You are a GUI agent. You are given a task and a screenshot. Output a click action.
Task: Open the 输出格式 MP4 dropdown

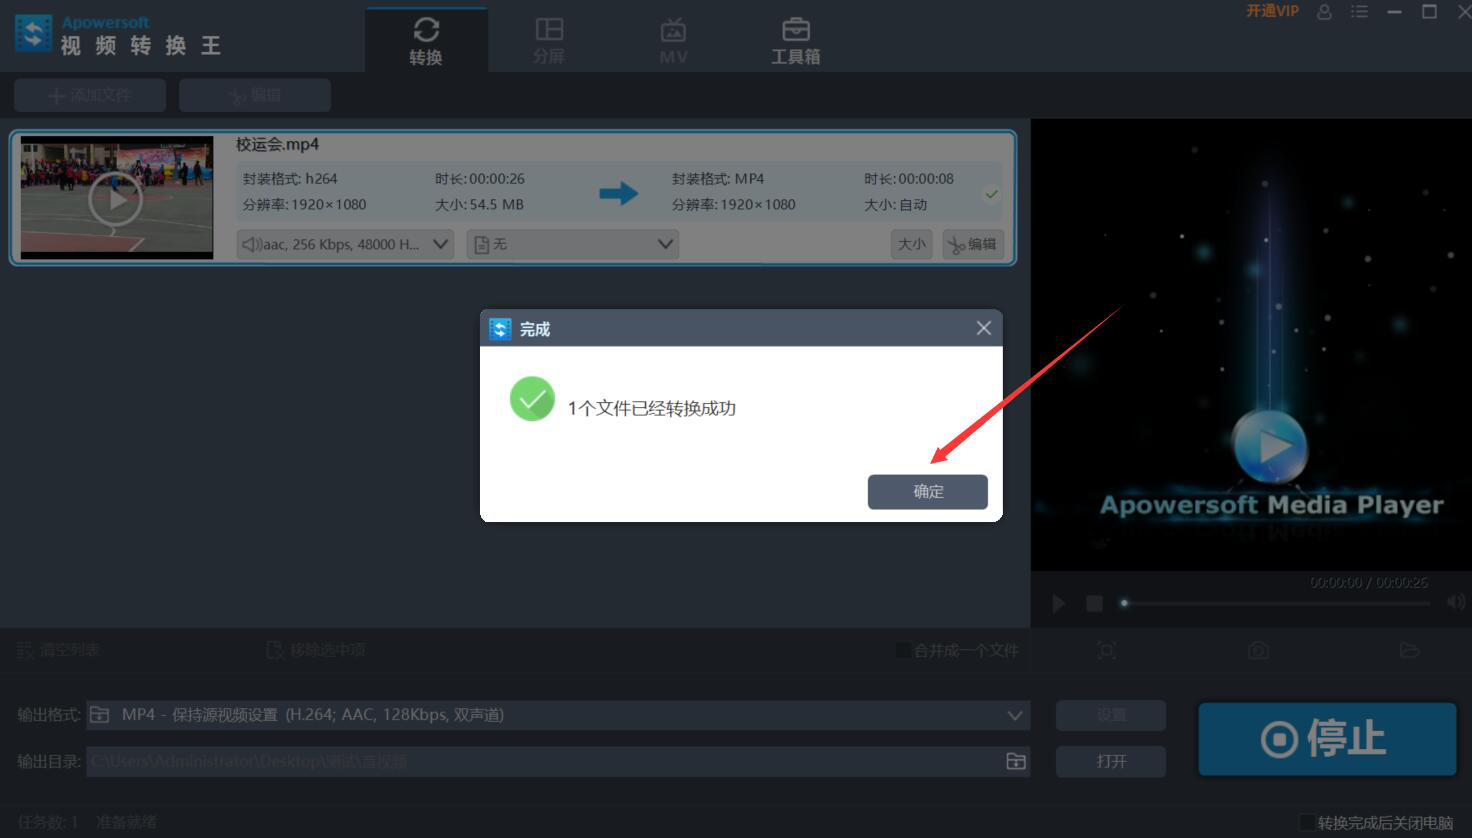pyautogui.click(x=558, y=715)
